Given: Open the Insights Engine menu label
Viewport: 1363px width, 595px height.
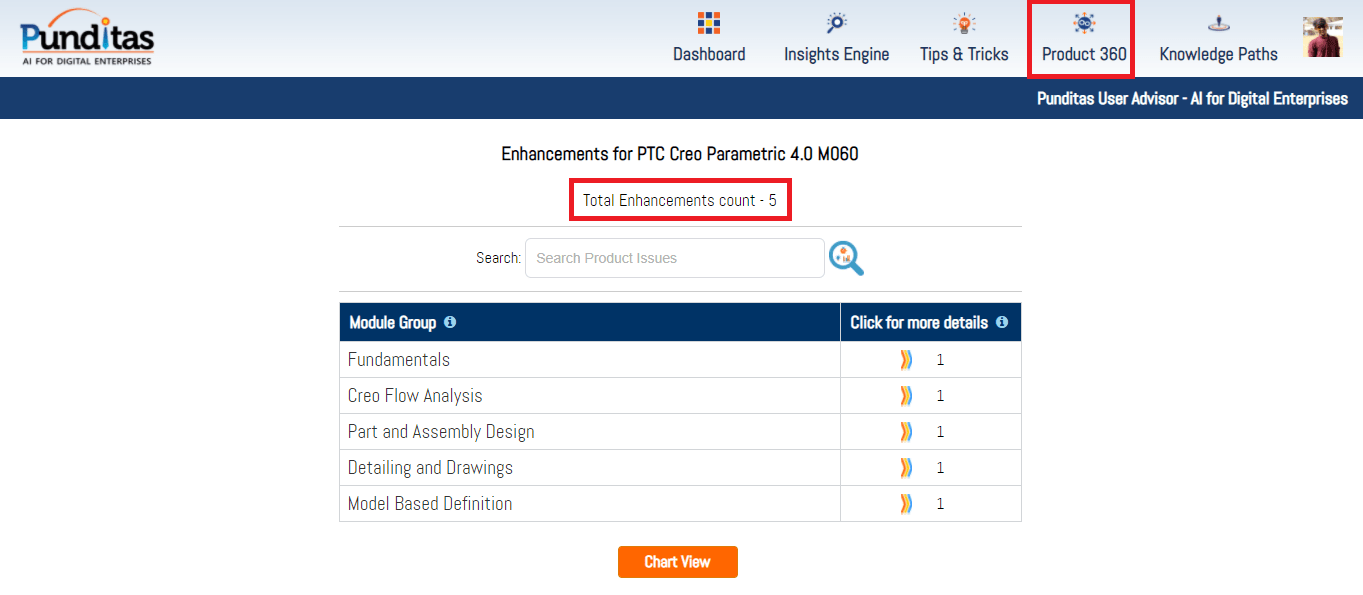Looking at the screenshot, I should (836, 54).
